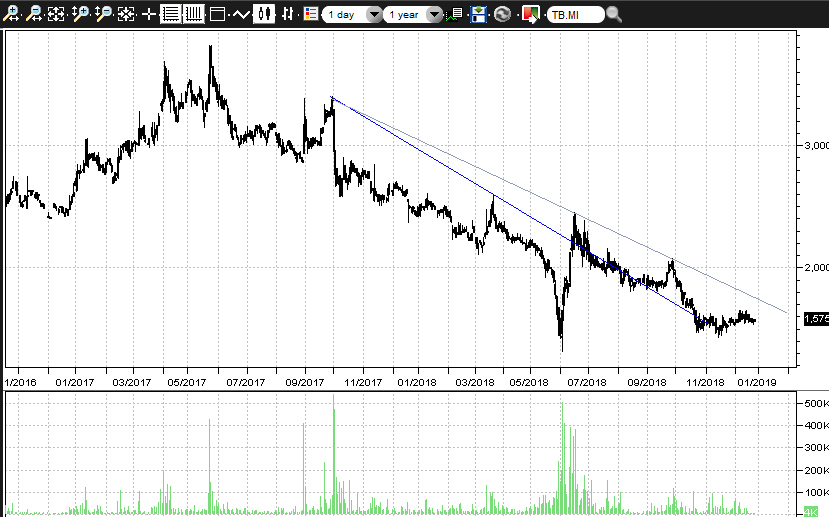The height and width of the screenshot is (517, 829).
Task: Zoom in horizontally on the chart
Action: tap(11, 14)
